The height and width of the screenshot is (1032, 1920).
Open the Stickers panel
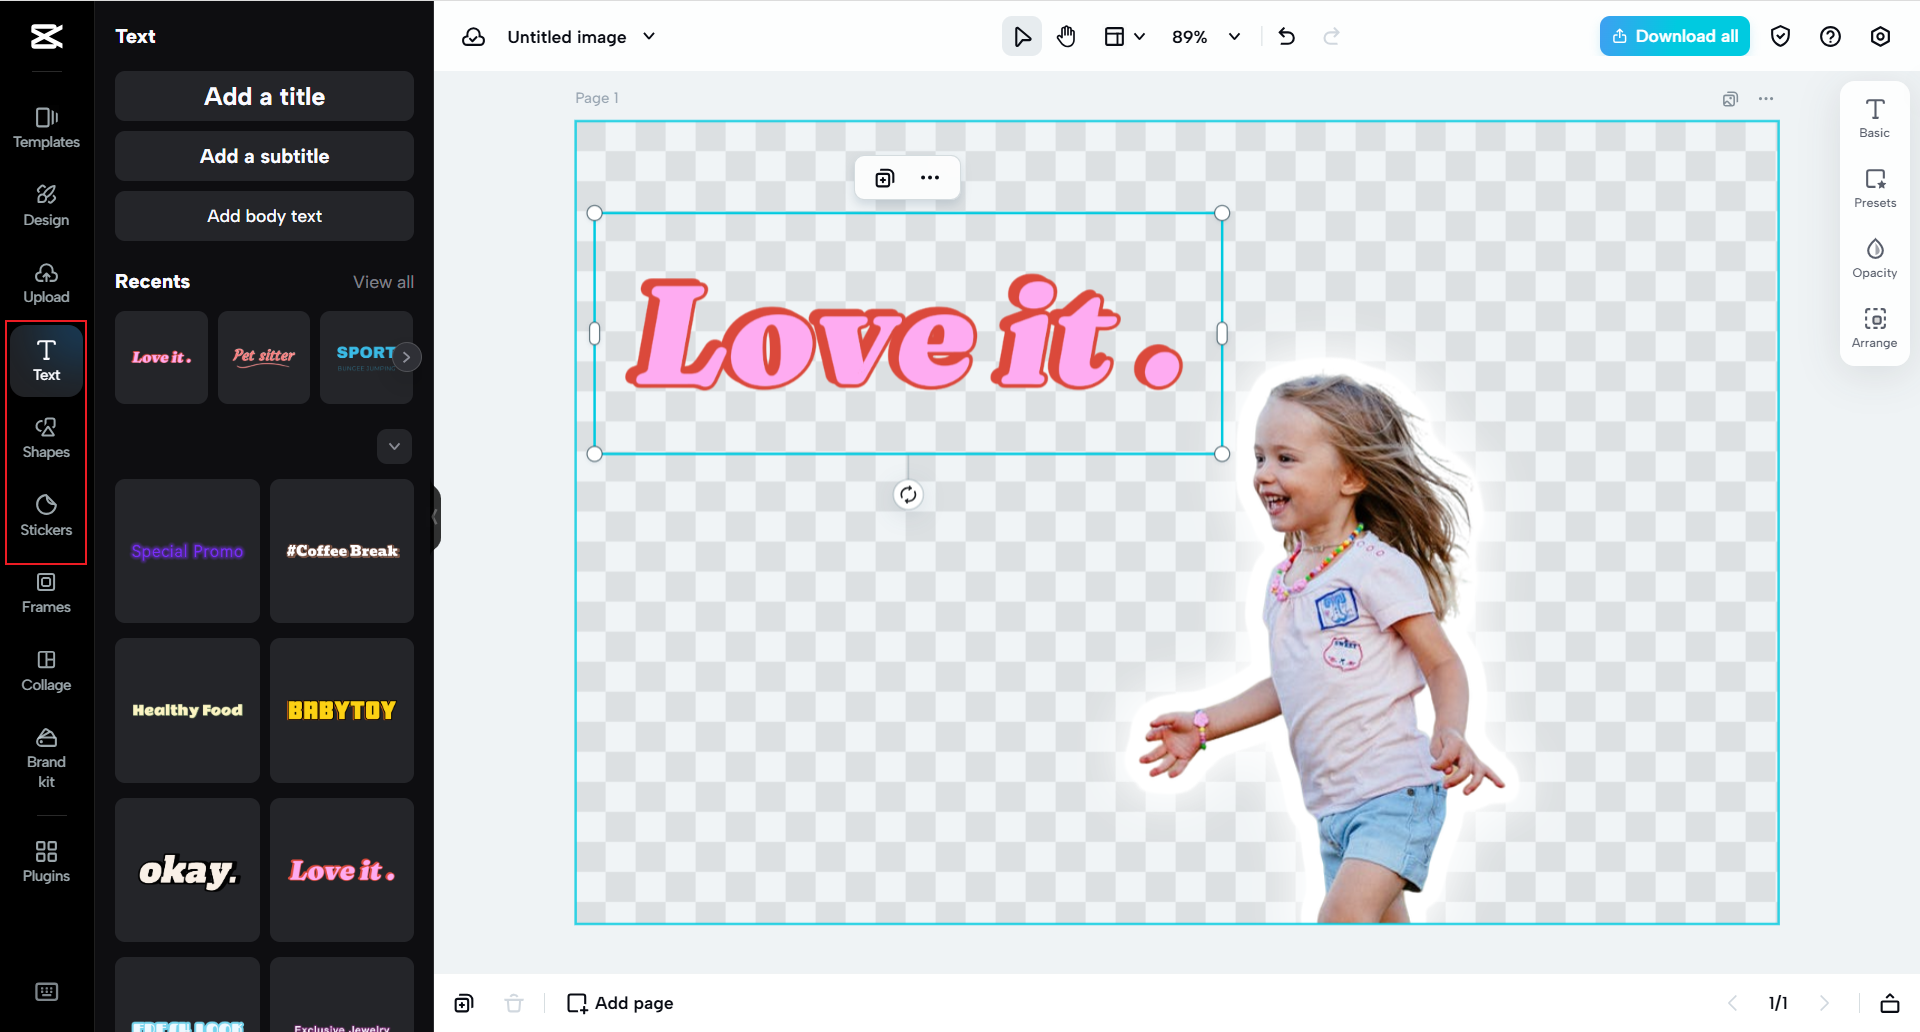tap(46, 515)
